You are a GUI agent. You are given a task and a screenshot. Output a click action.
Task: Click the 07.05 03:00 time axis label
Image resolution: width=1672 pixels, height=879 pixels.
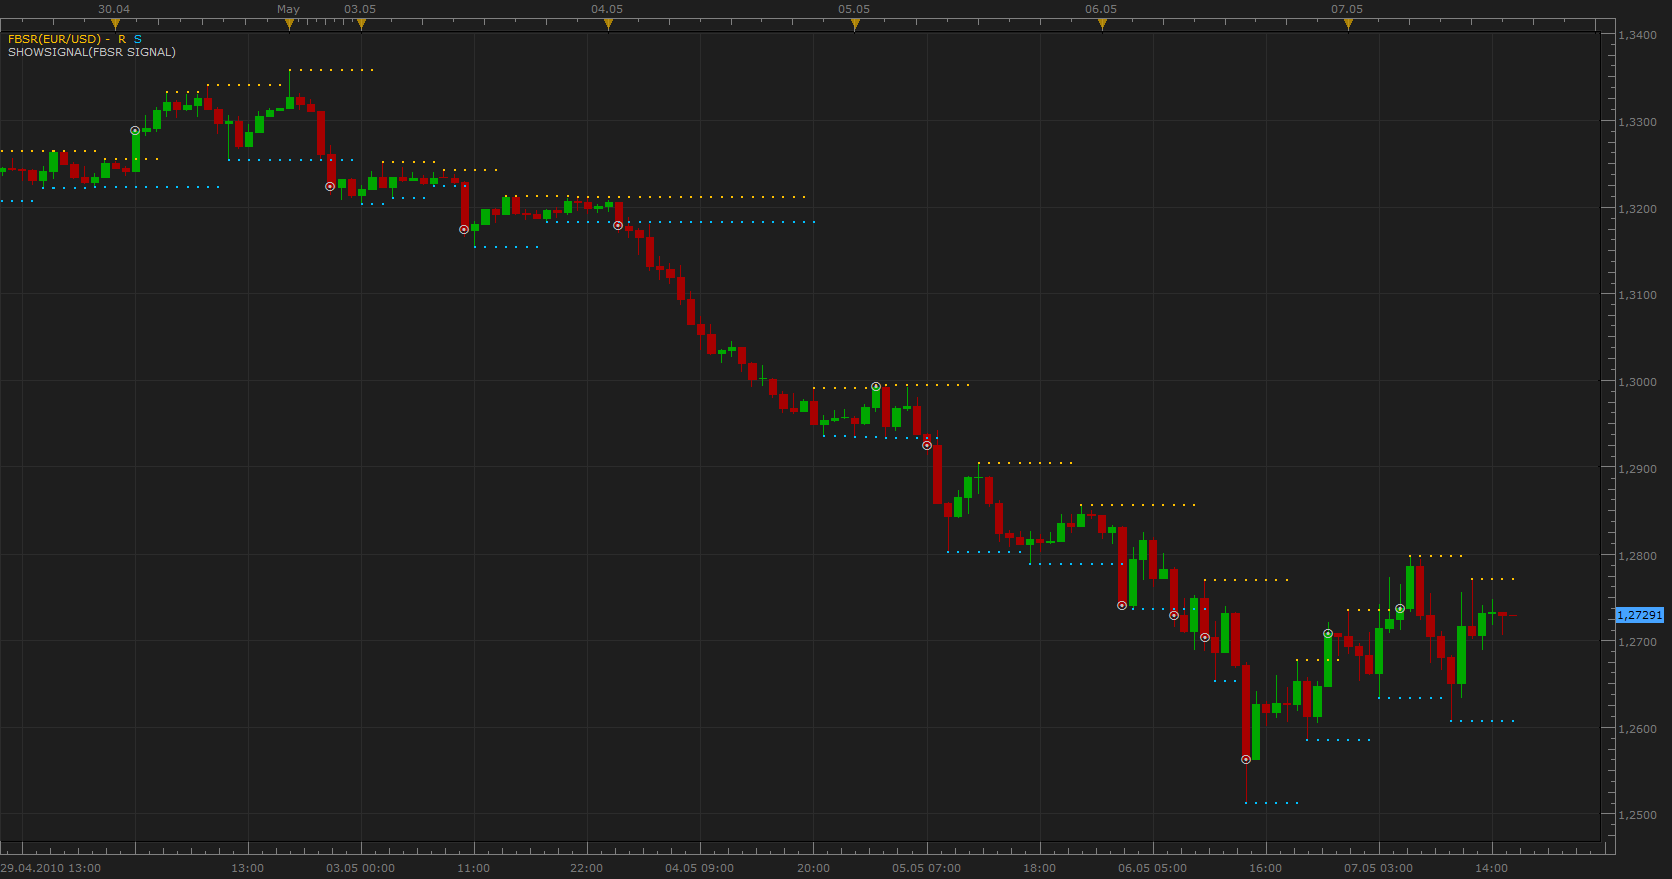point(1379,868)
